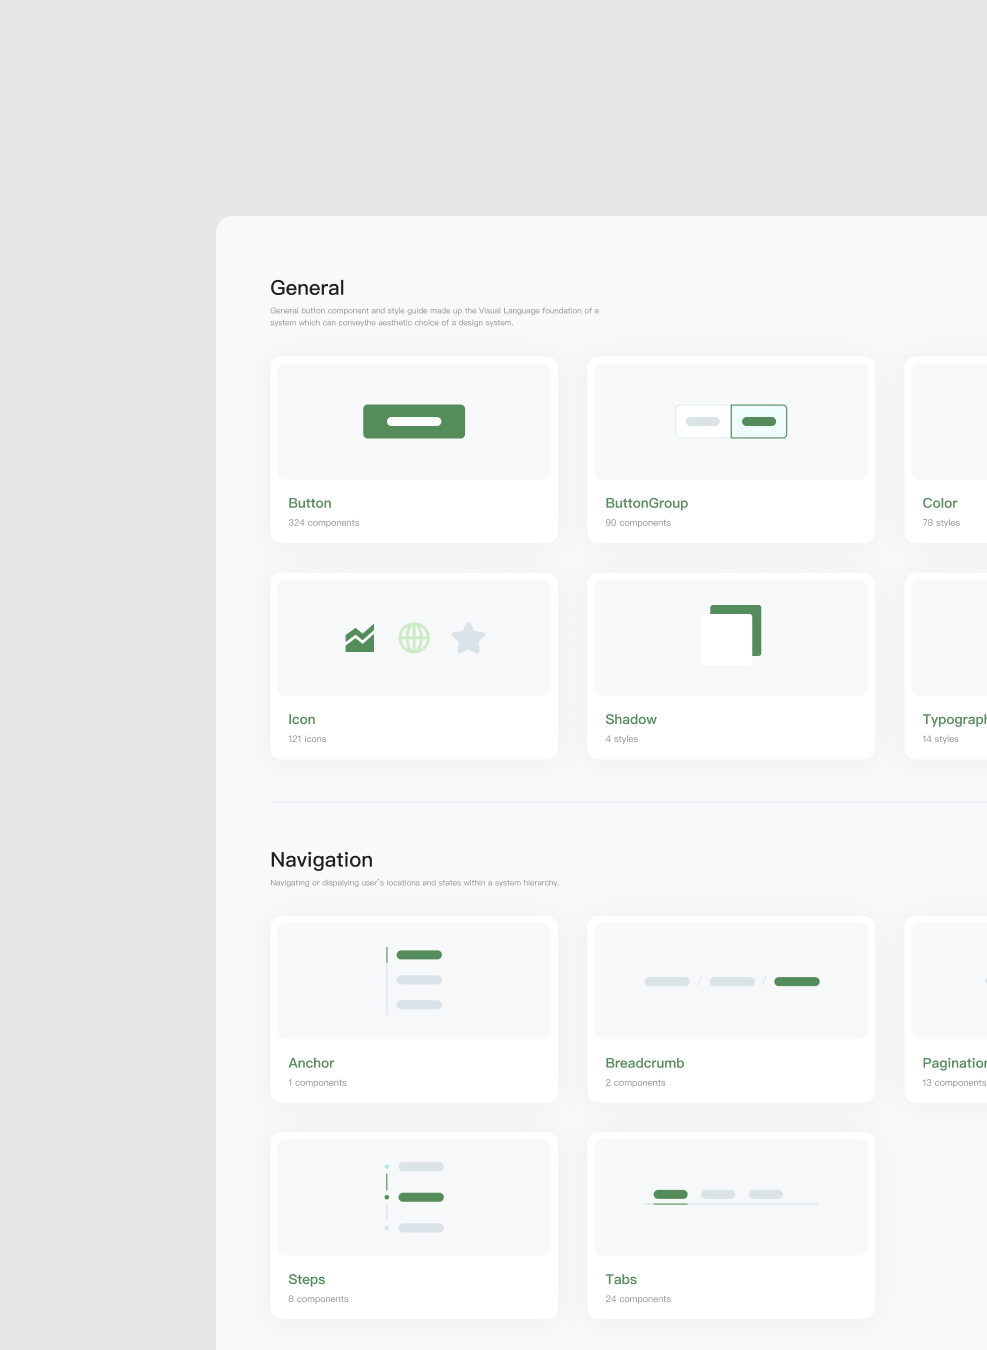This screenshot has height=1350, width=987.
Task: Open the Anchor title link
Action: (311, 1063)
